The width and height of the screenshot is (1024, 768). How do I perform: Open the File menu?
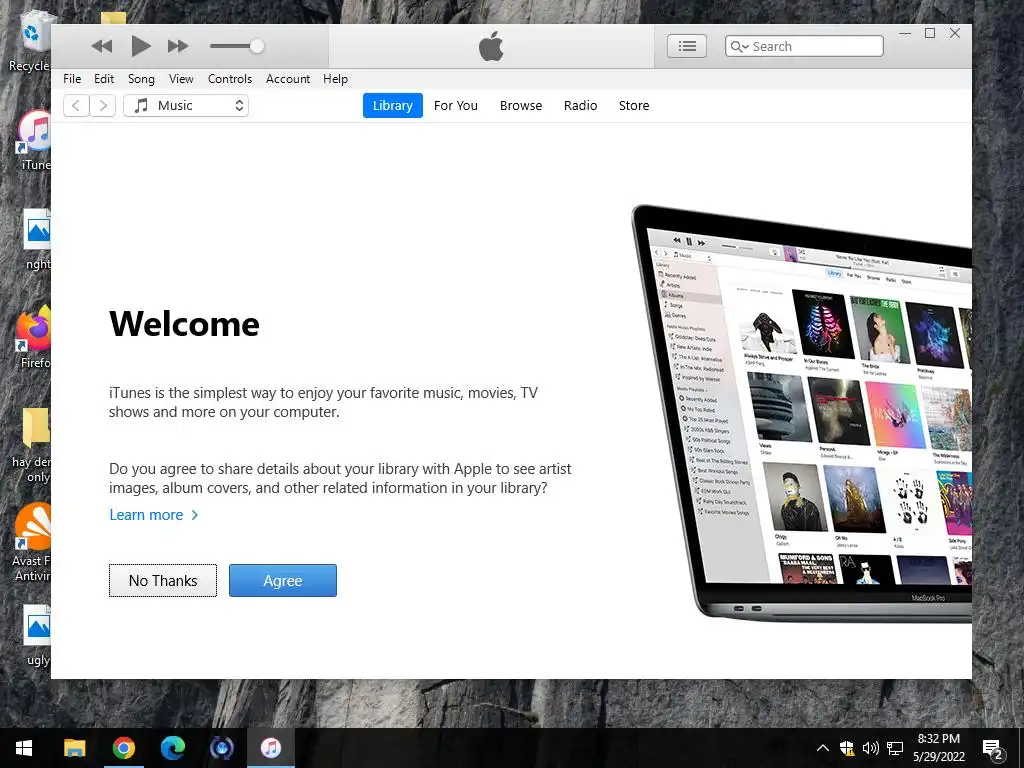[x=72, y=79]
